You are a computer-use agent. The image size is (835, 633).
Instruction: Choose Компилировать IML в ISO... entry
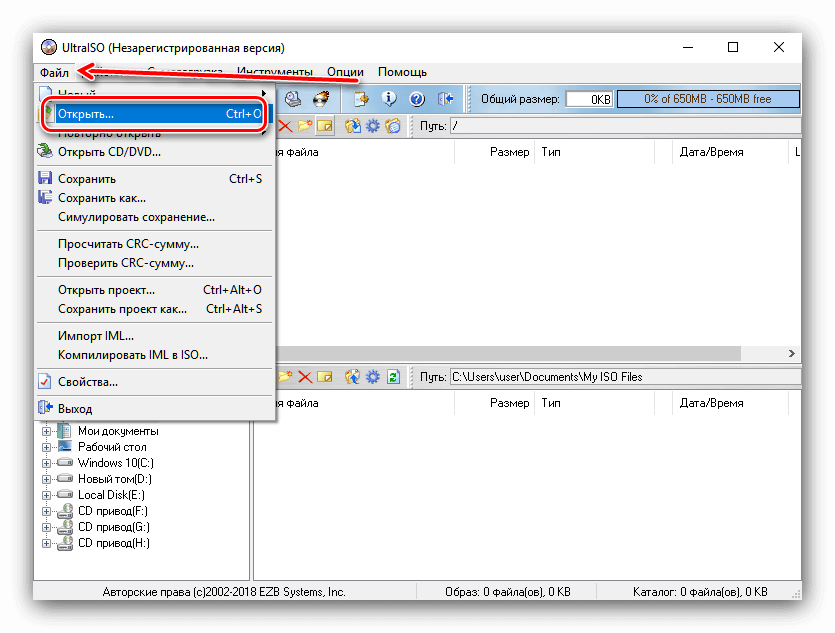tap(154, 355)
